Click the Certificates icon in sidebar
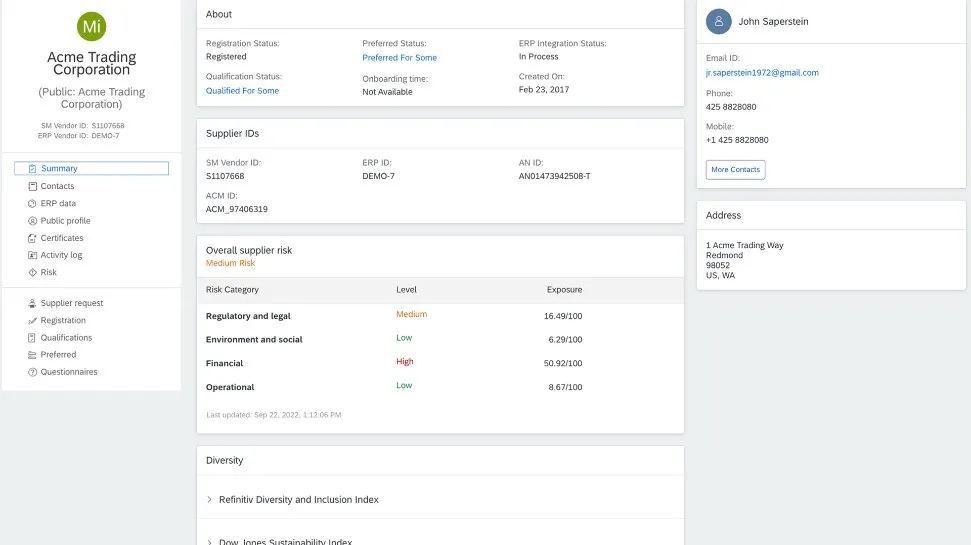This screenshot has height=545, width=971. [32, 238]
